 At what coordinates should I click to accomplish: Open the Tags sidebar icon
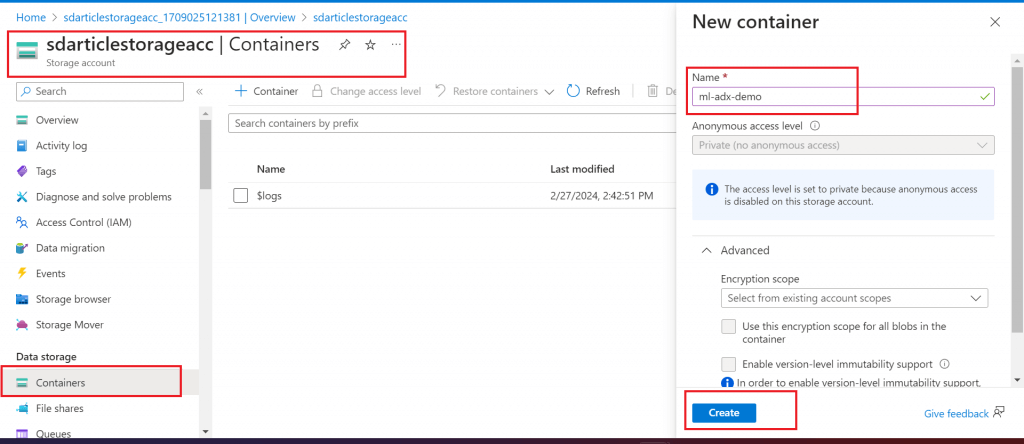(23, 171)
